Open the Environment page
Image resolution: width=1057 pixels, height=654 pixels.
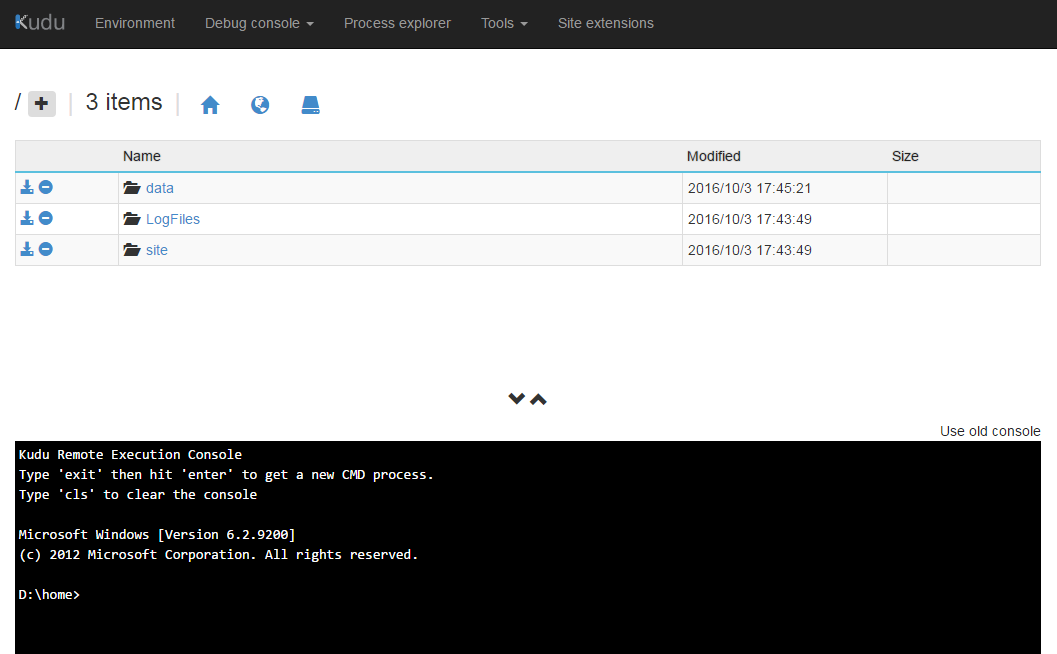click(x=135, y=23)
